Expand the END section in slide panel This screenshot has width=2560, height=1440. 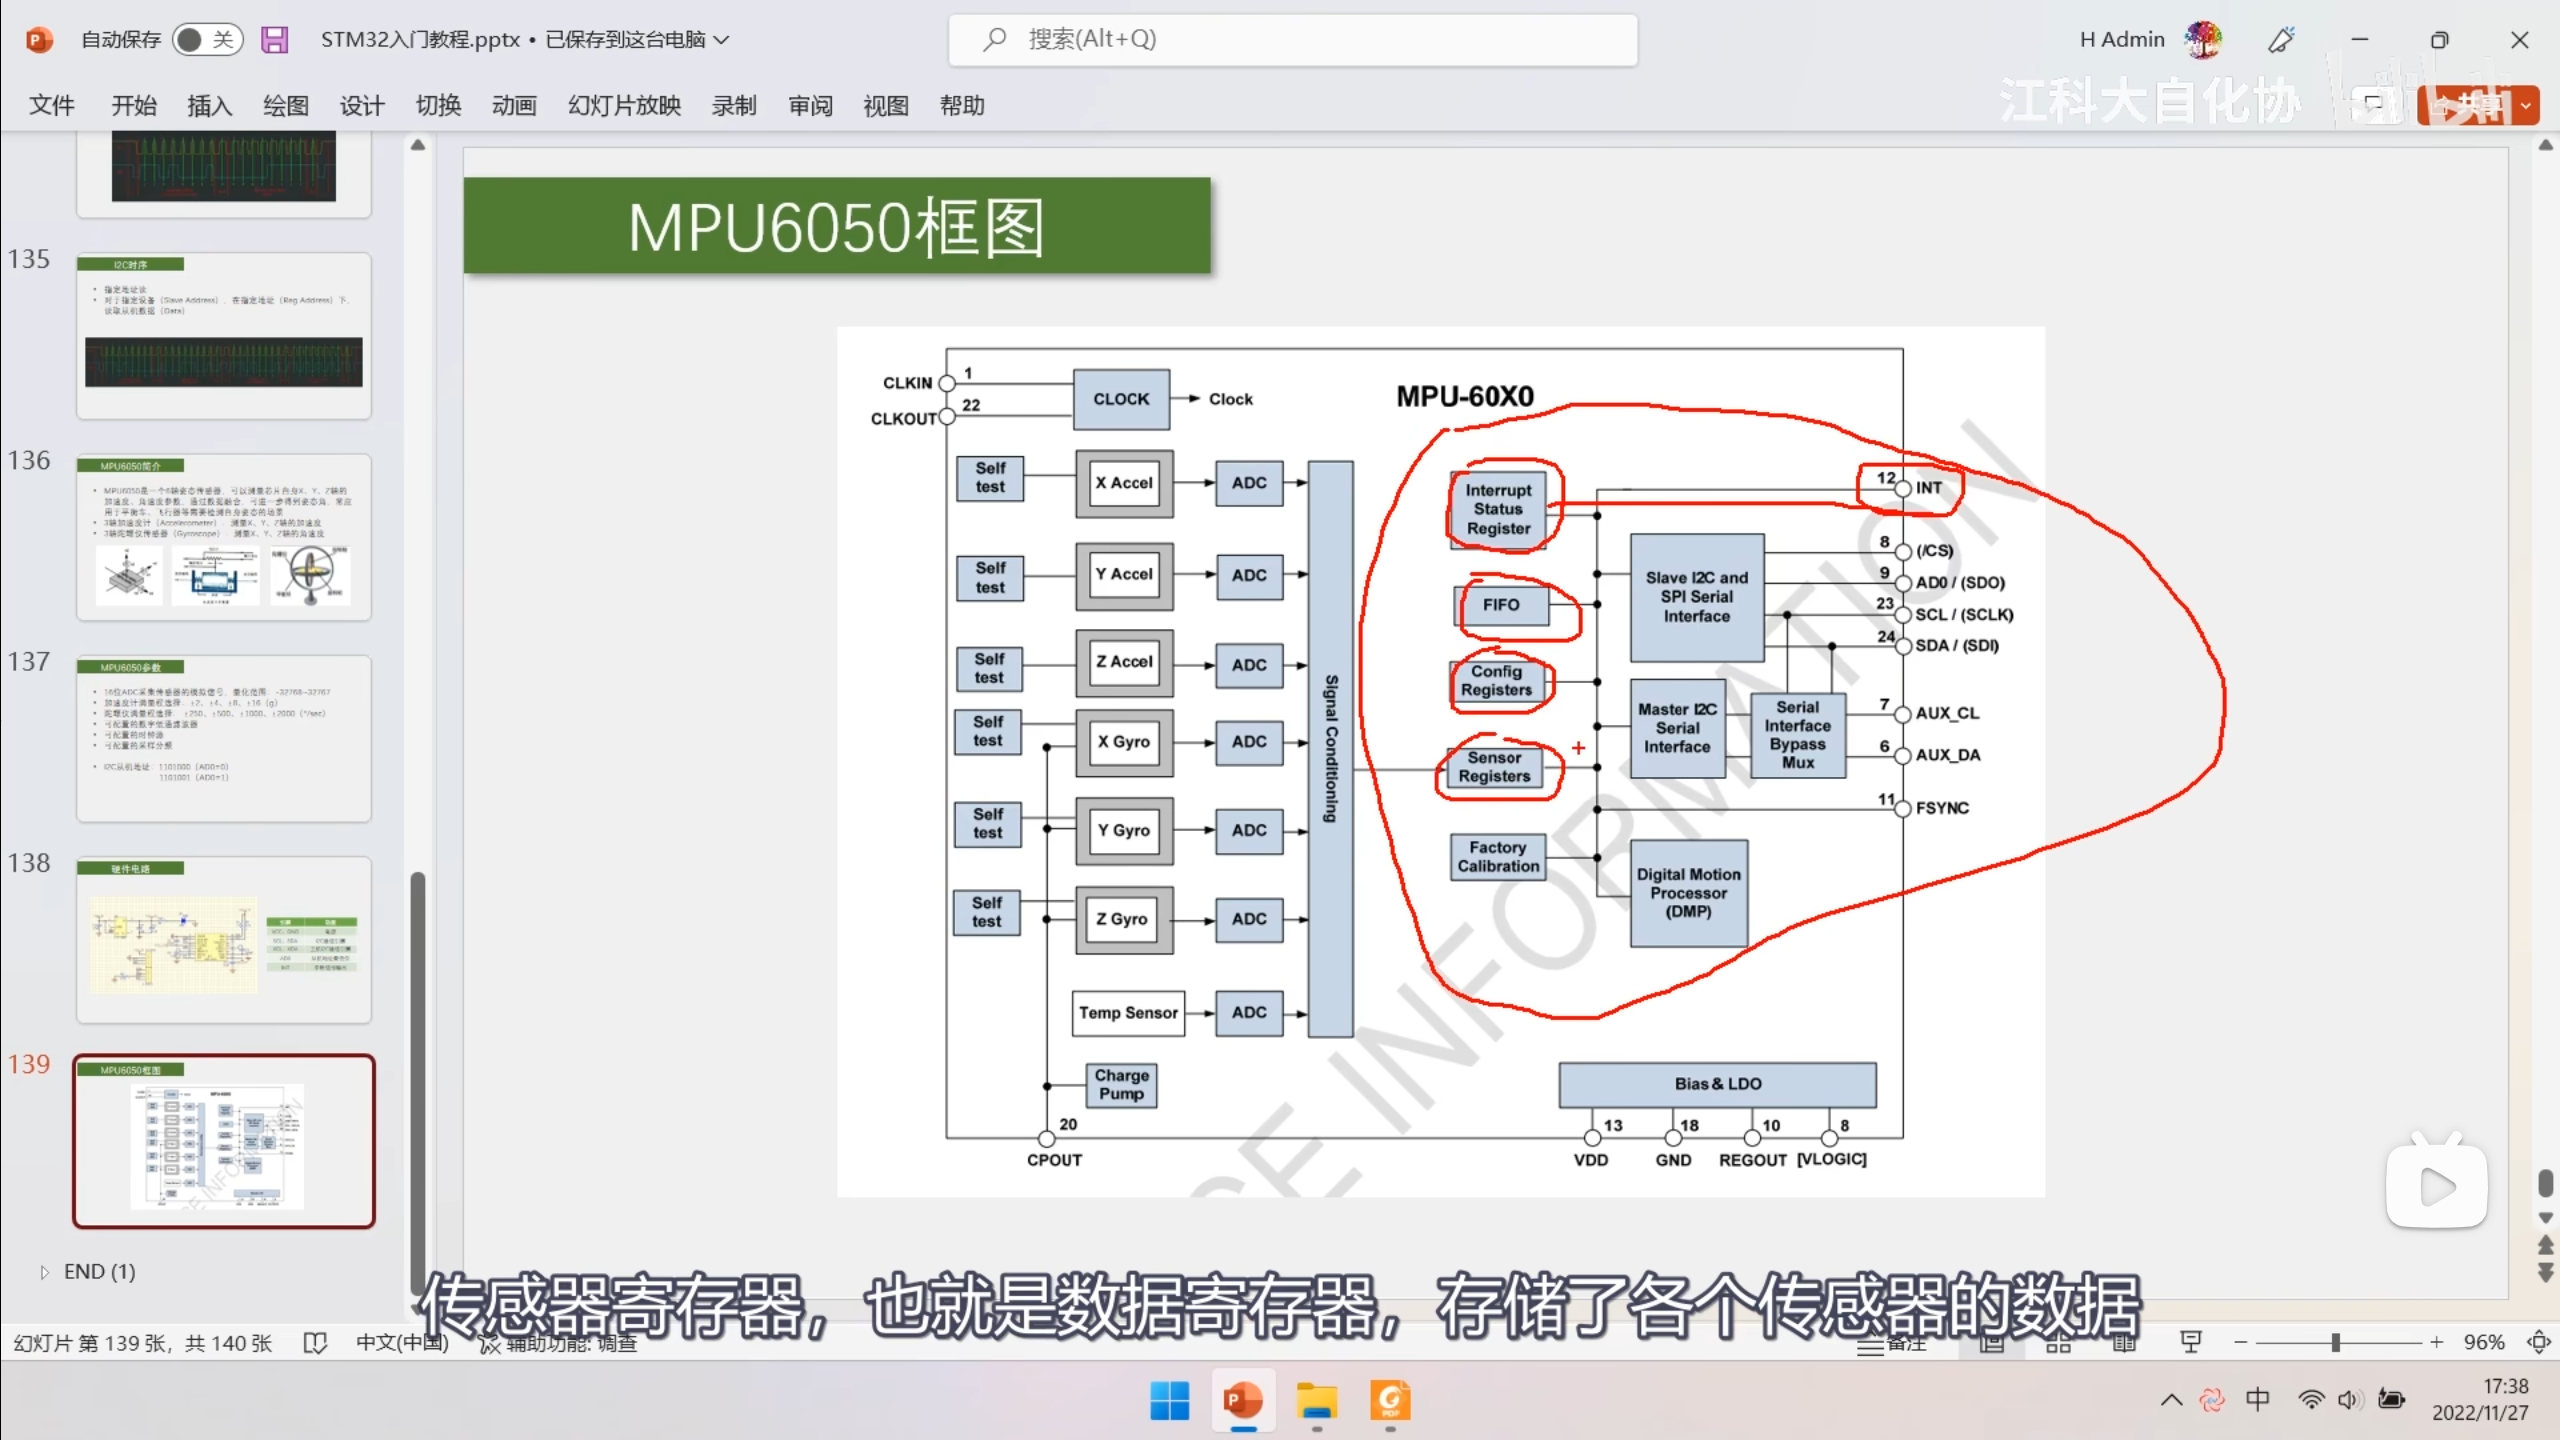pyautogui.click(x=44, y=1272)
